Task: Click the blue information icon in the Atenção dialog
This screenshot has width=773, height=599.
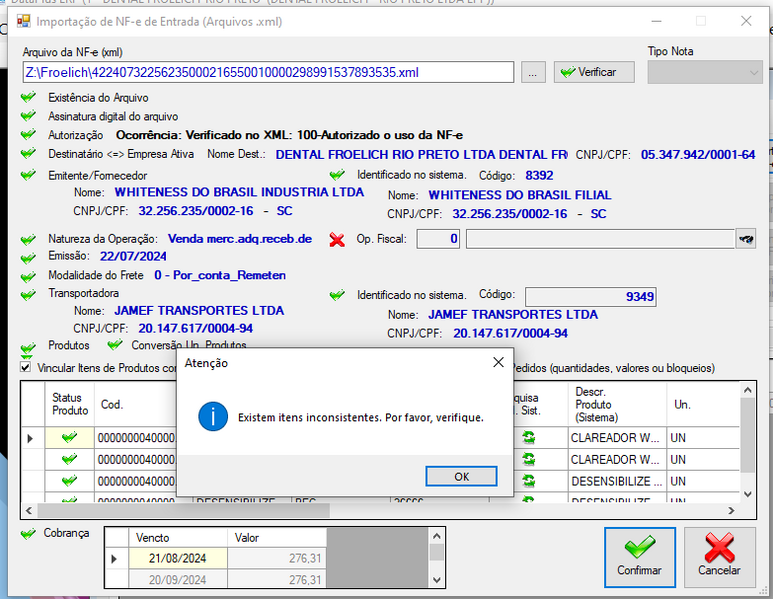Action: click(213, 417)
